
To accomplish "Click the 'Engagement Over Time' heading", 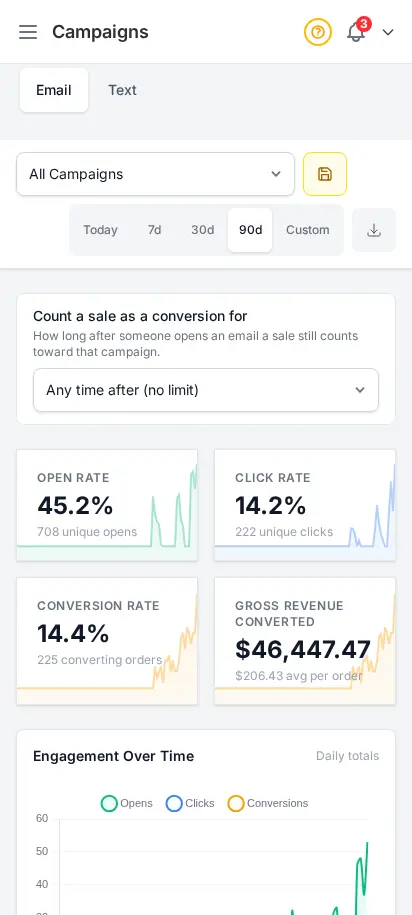I will click(x=114, y=756).
